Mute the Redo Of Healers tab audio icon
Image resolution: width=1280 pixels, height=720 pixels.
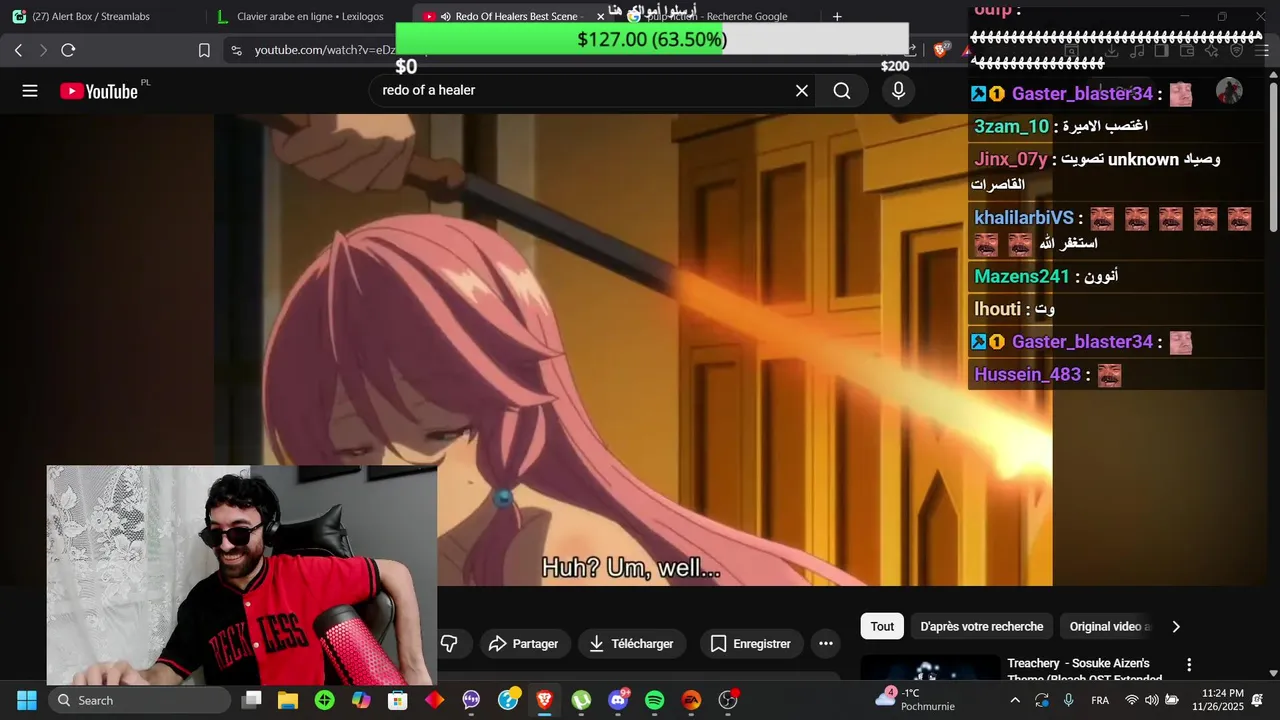point(445,16)
